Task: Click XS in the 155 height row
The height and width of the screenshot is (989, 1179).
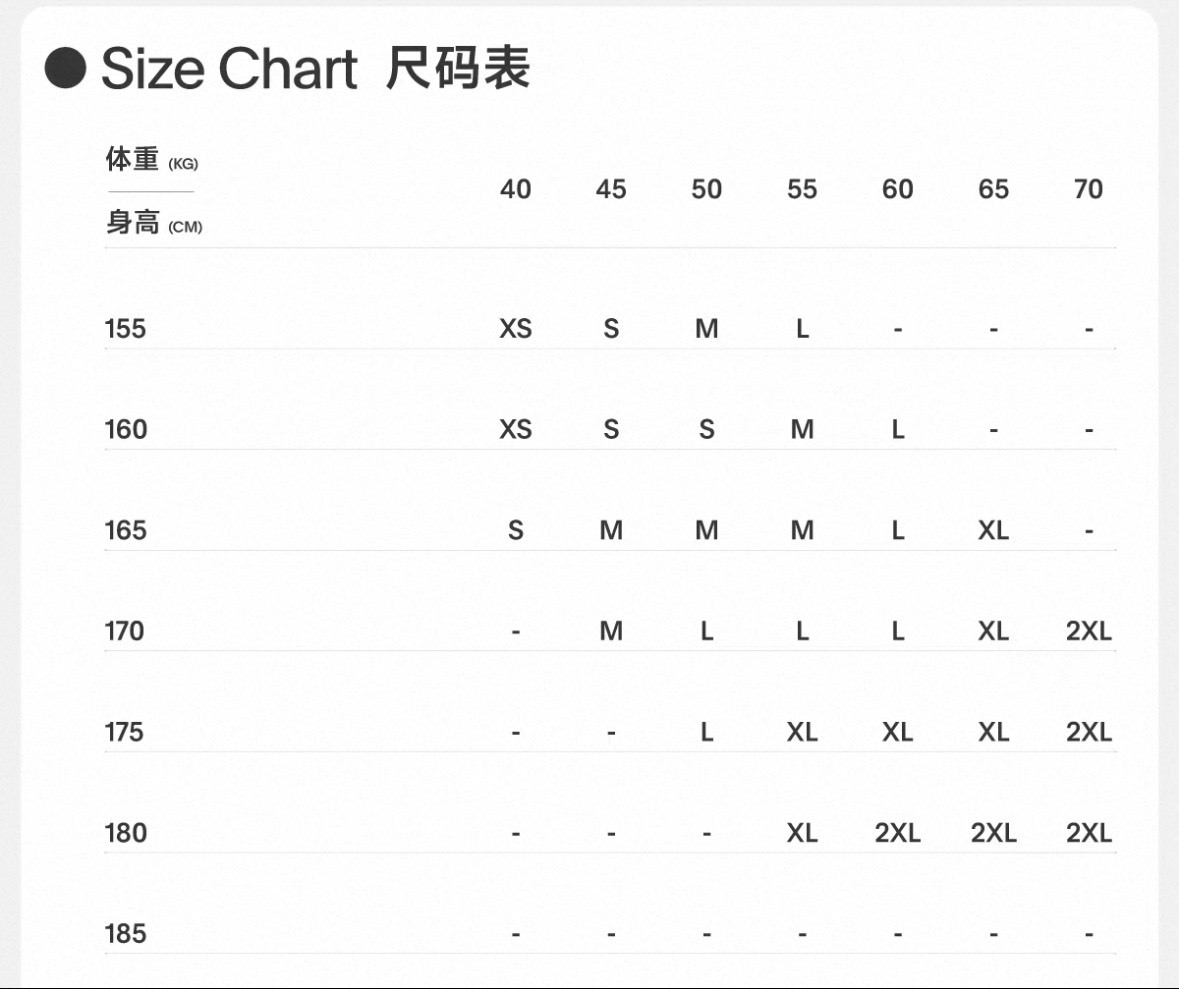Action: pos(515,328)
